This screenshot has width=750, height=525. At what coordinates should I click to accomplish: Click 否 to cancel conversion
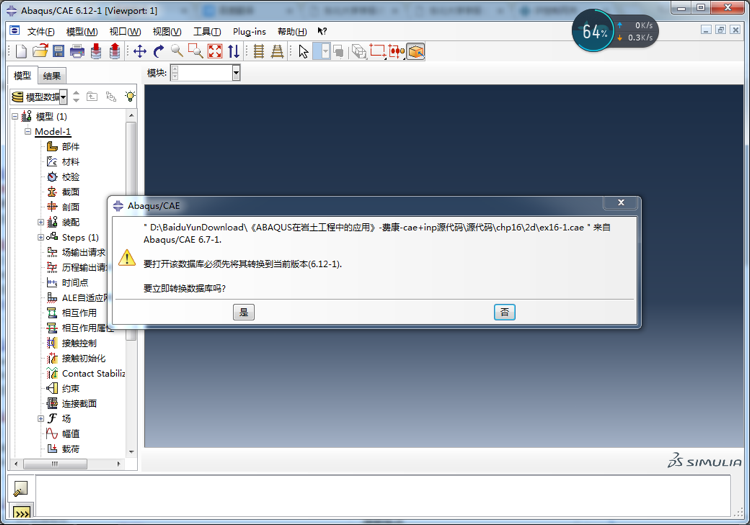504,312
